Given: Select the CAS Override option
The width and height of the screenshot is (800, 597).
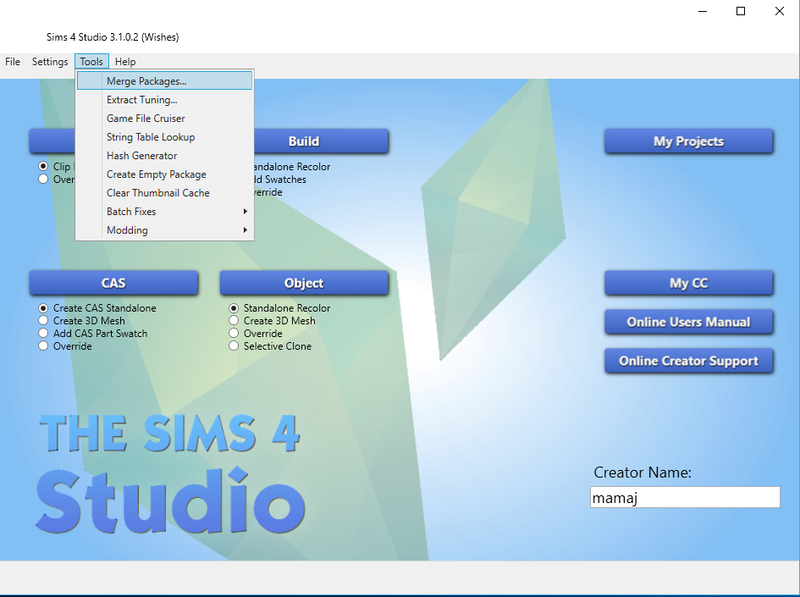Looking at the screenshot, I should click(x=43, y=346).
